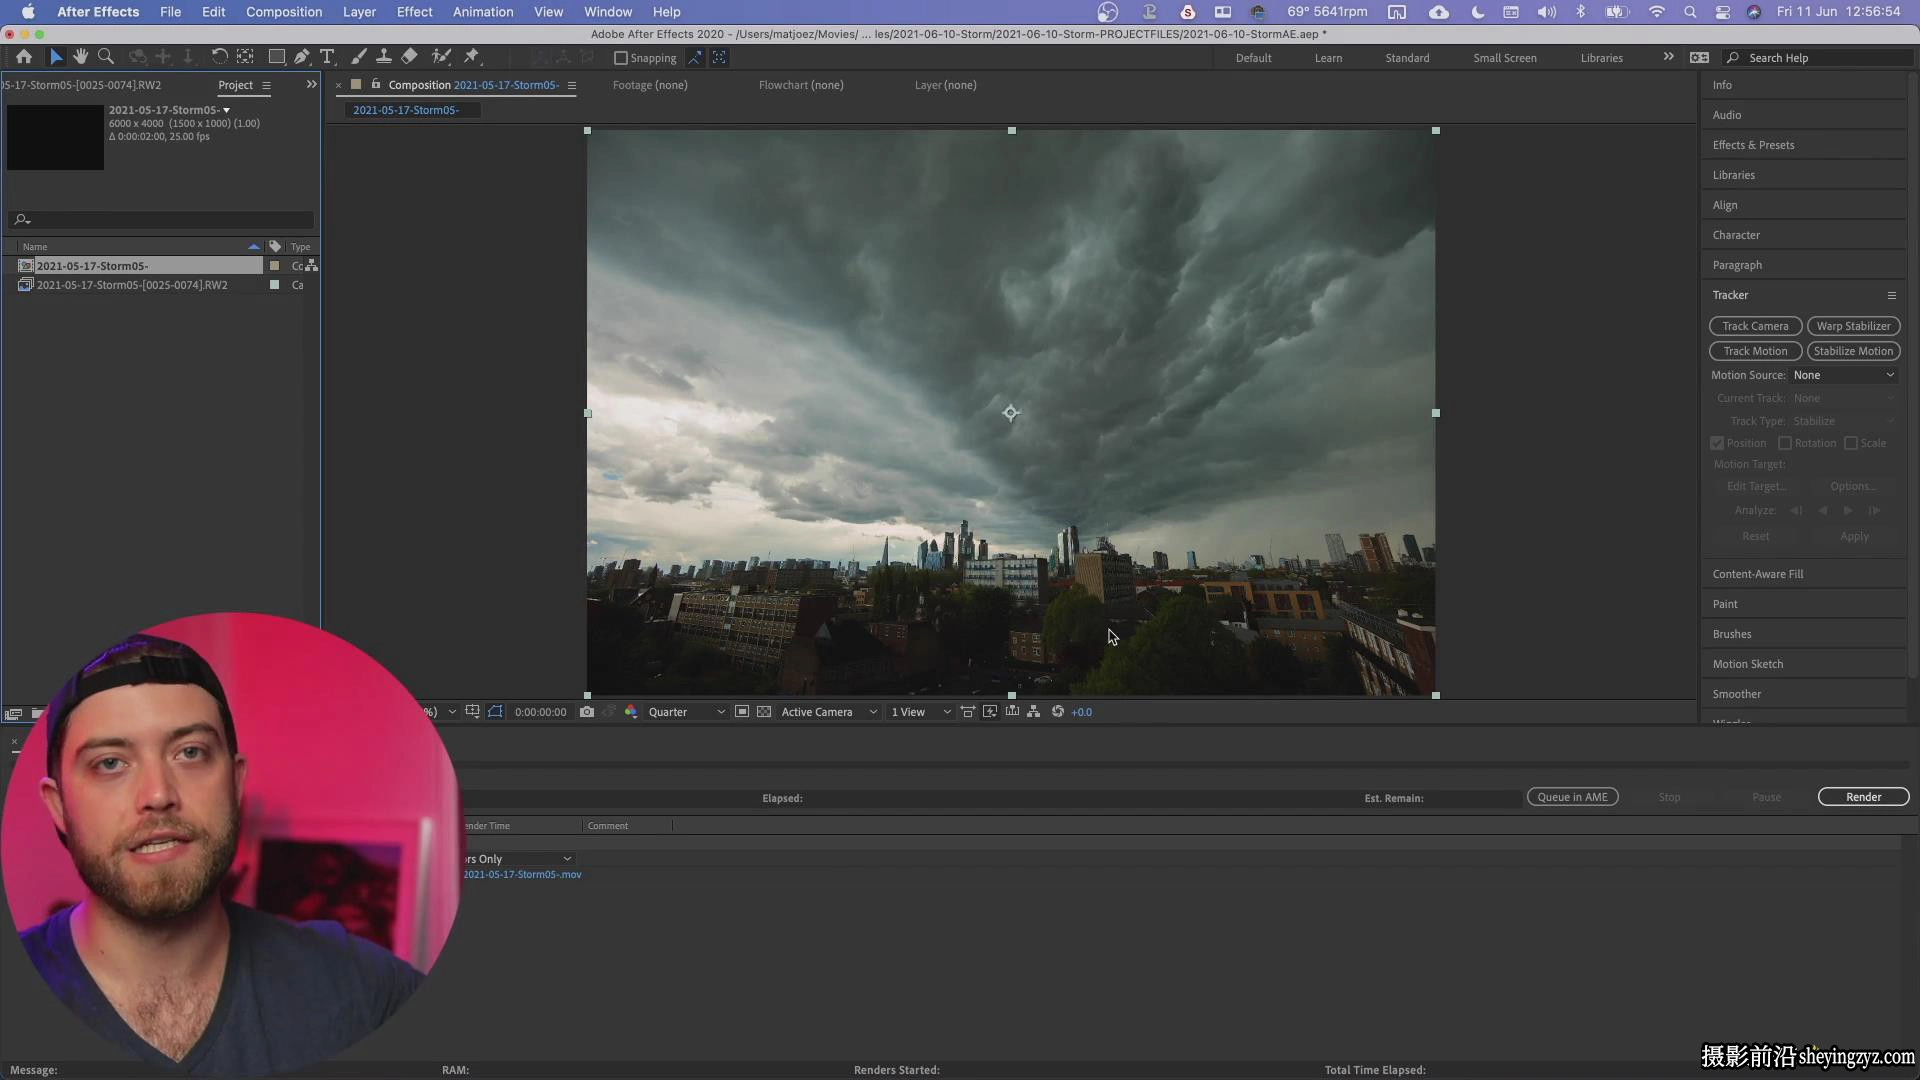The height and width of the screenshot is (1080, 1920).
Task: Select the Pan Behind anchor point tool
Action: coord(245,57)
